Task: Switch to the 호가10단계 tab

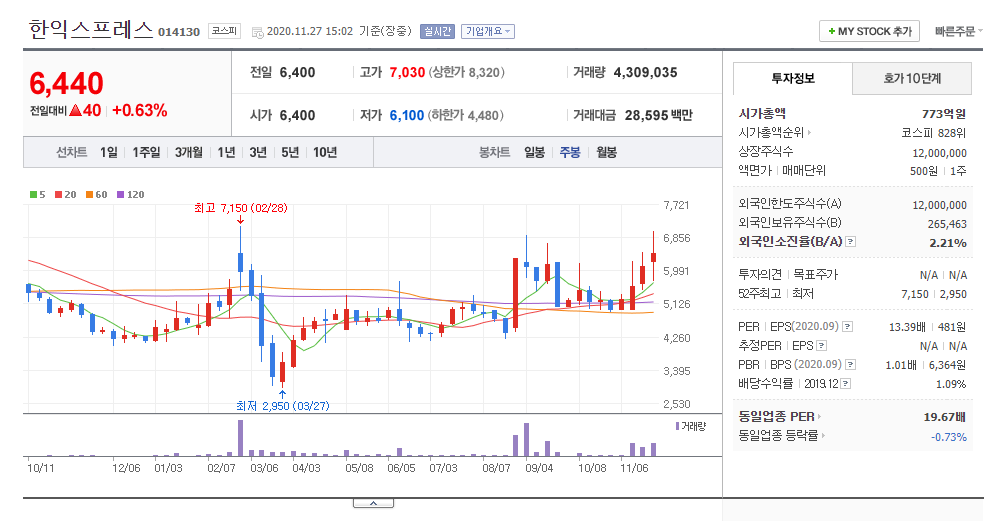Action: click(x=912, y=78)
